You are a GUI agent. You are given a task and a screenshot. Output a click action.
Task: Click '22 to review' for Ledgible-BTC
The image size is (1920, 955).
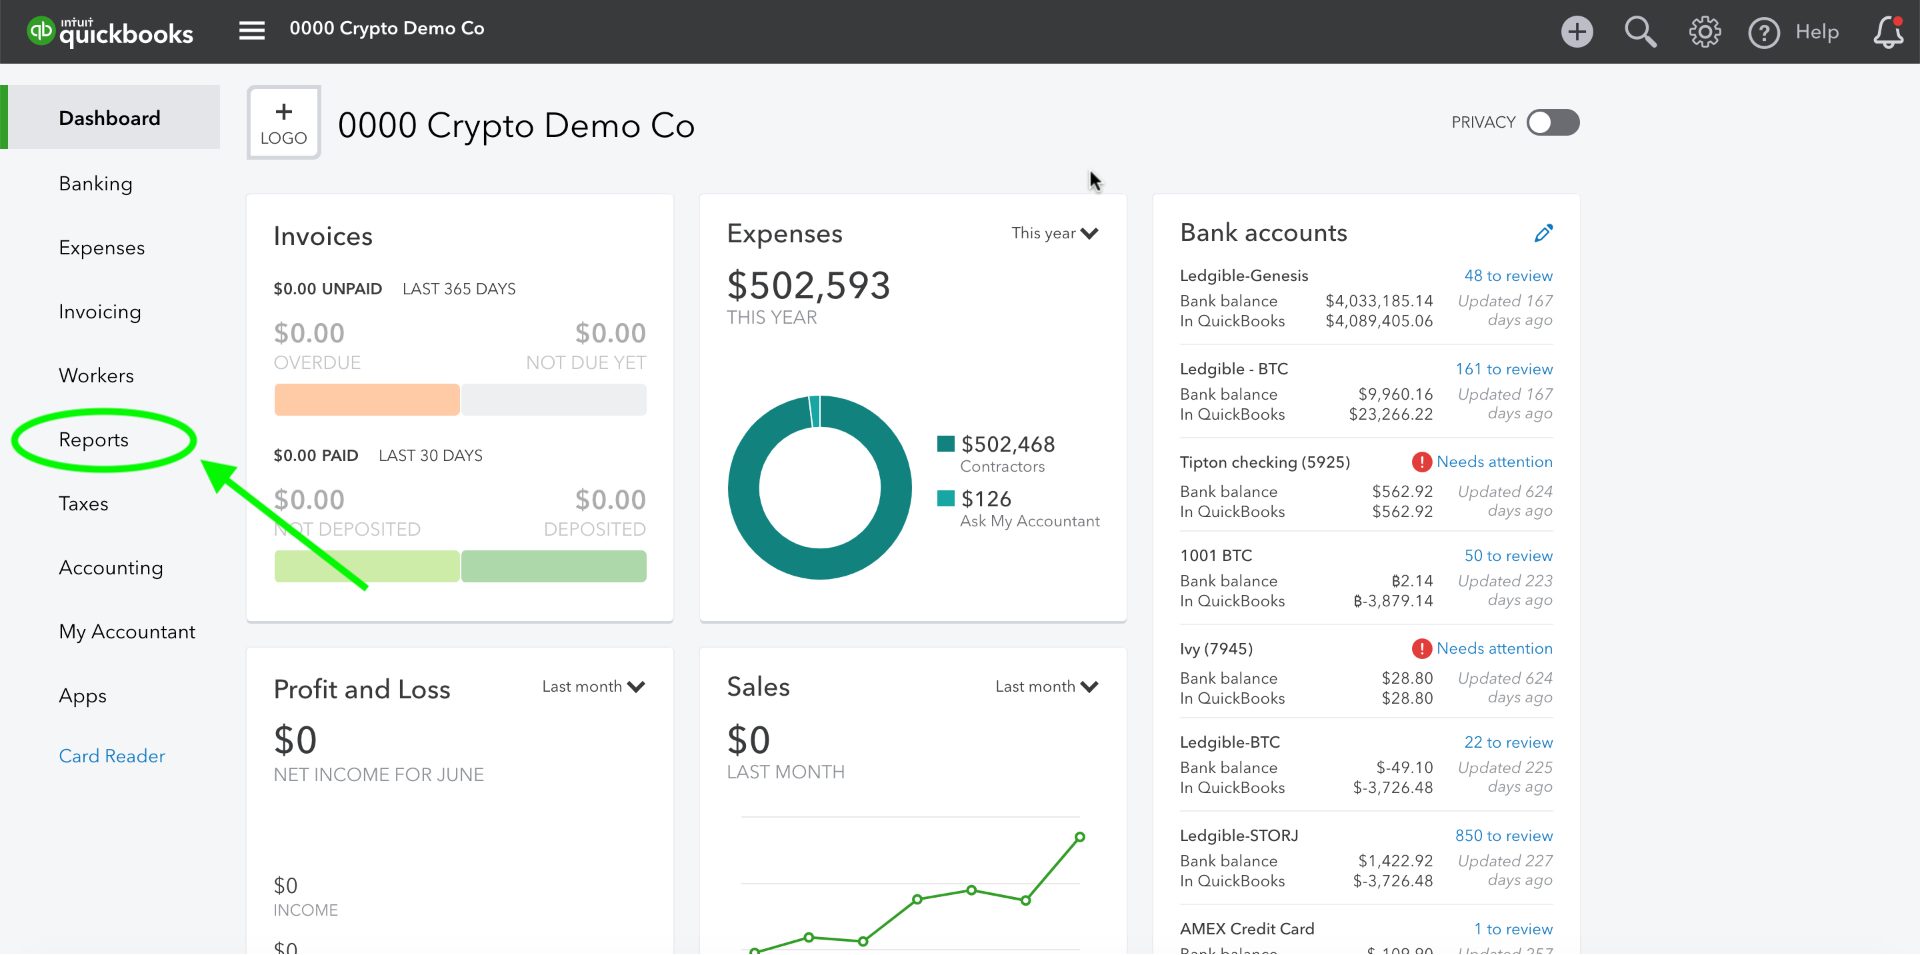click(1508, 743)
